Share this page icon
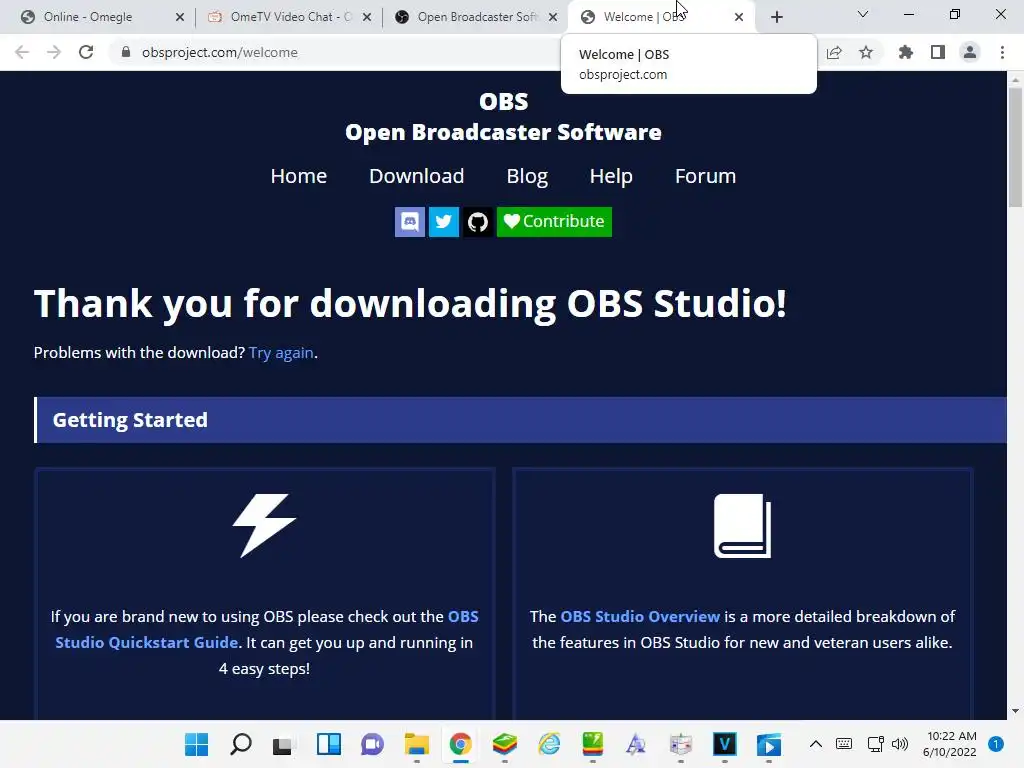Screen dimensions: 1024x768 pos(834,52)
